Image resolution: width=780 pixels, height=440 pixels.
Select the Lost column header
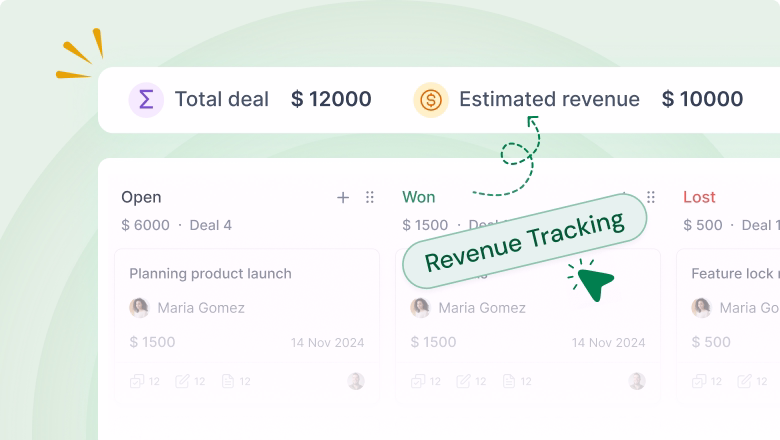pos(699,197)
